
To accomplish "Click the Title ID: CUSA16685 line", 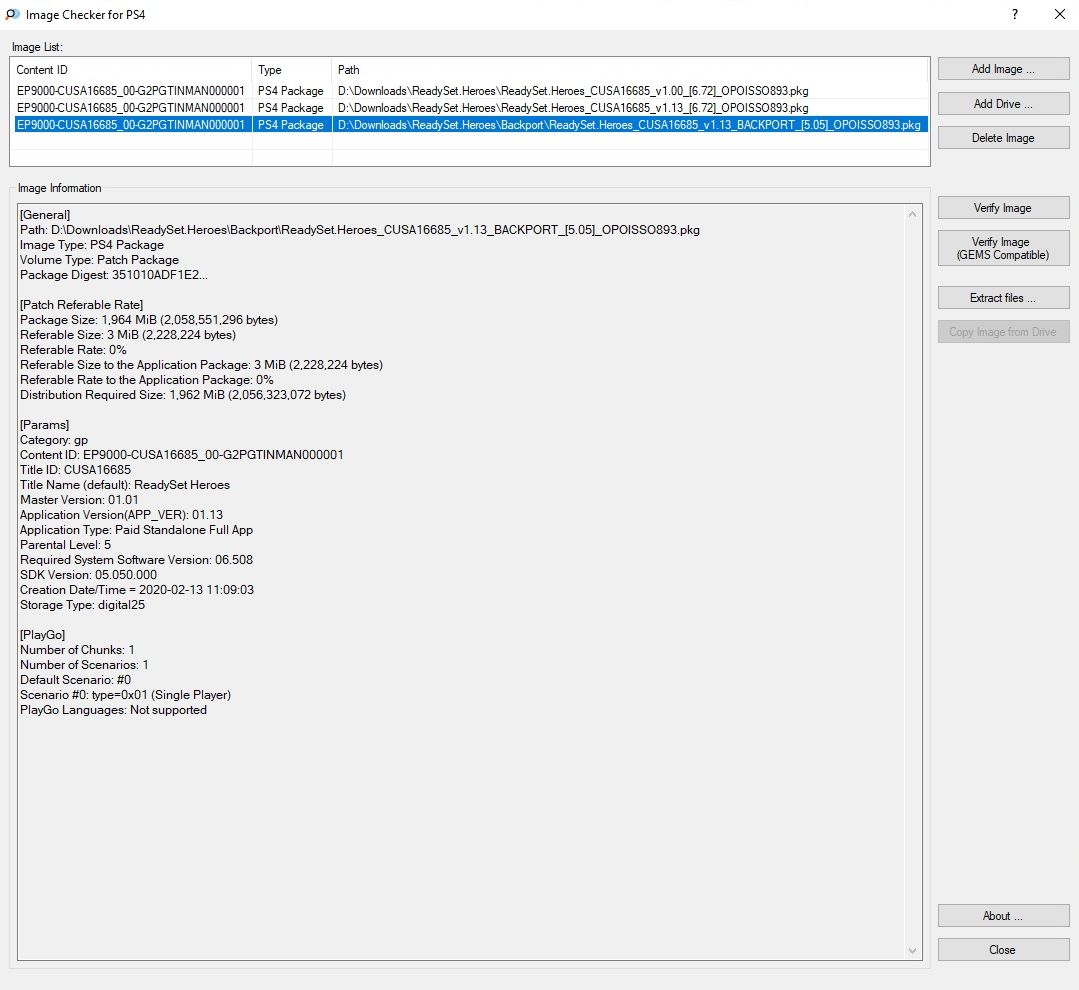I will pos(75,470).
